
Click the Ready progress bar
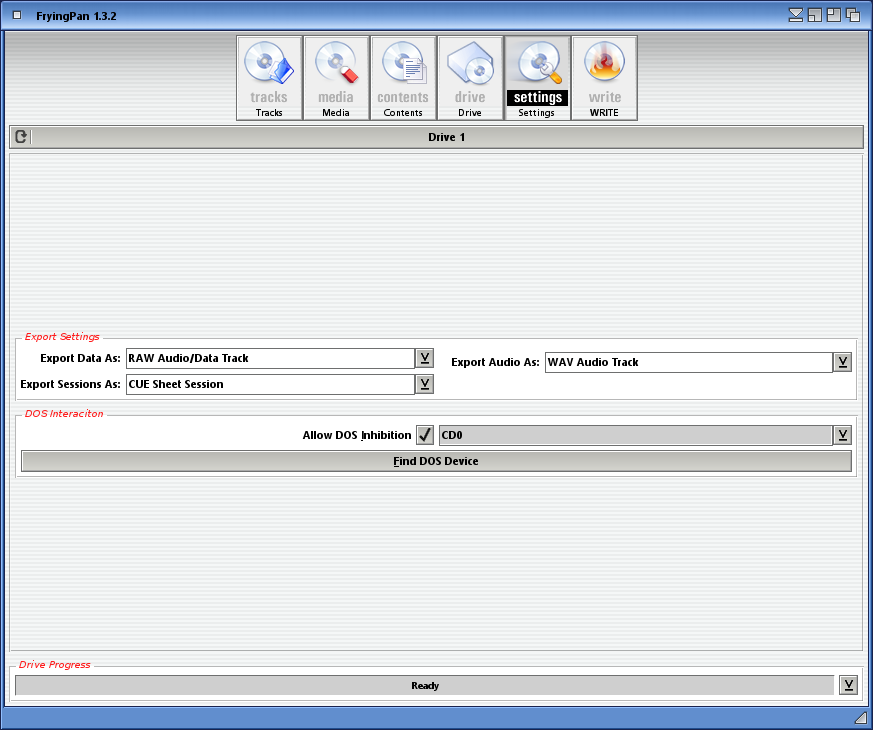coord(424,685)
